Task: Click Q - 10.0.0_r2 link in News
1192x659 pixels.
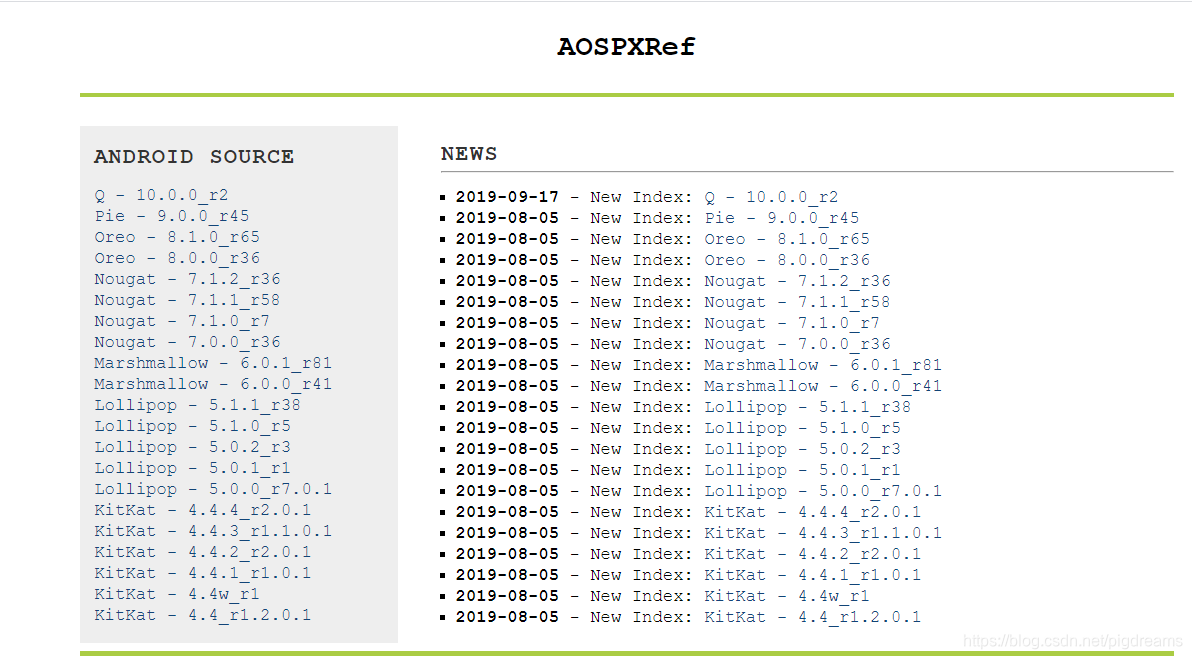Action: [x=771, y=198]
